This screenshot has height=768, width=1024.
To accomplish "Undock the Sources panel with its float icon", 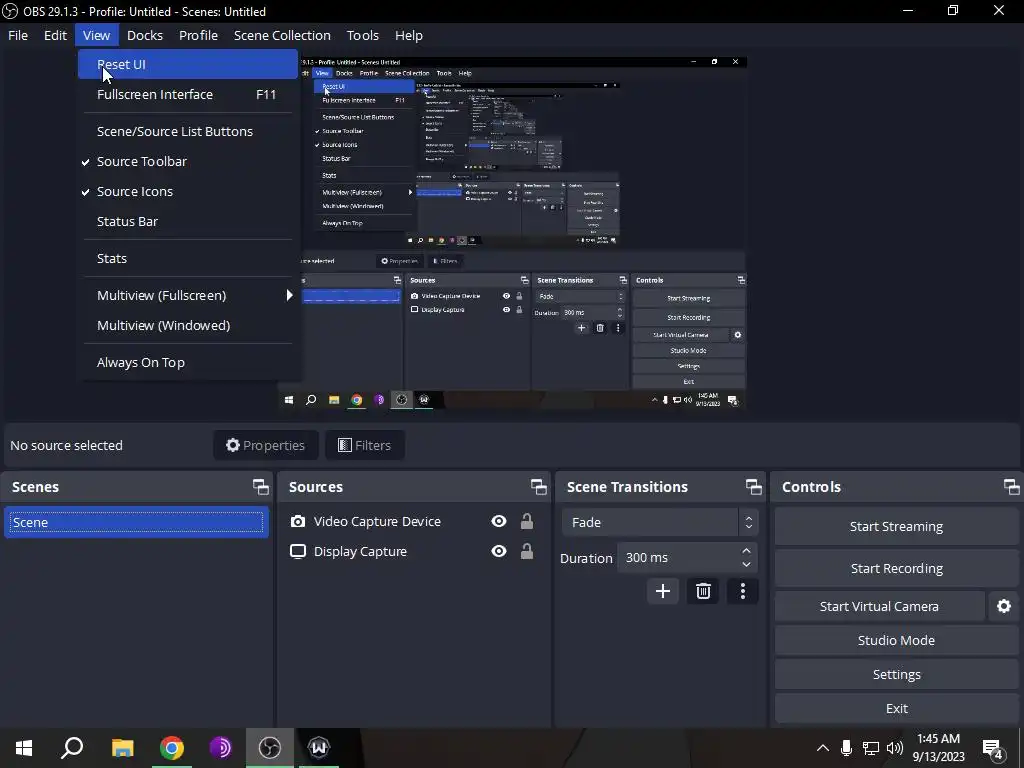I will [539, 487].
